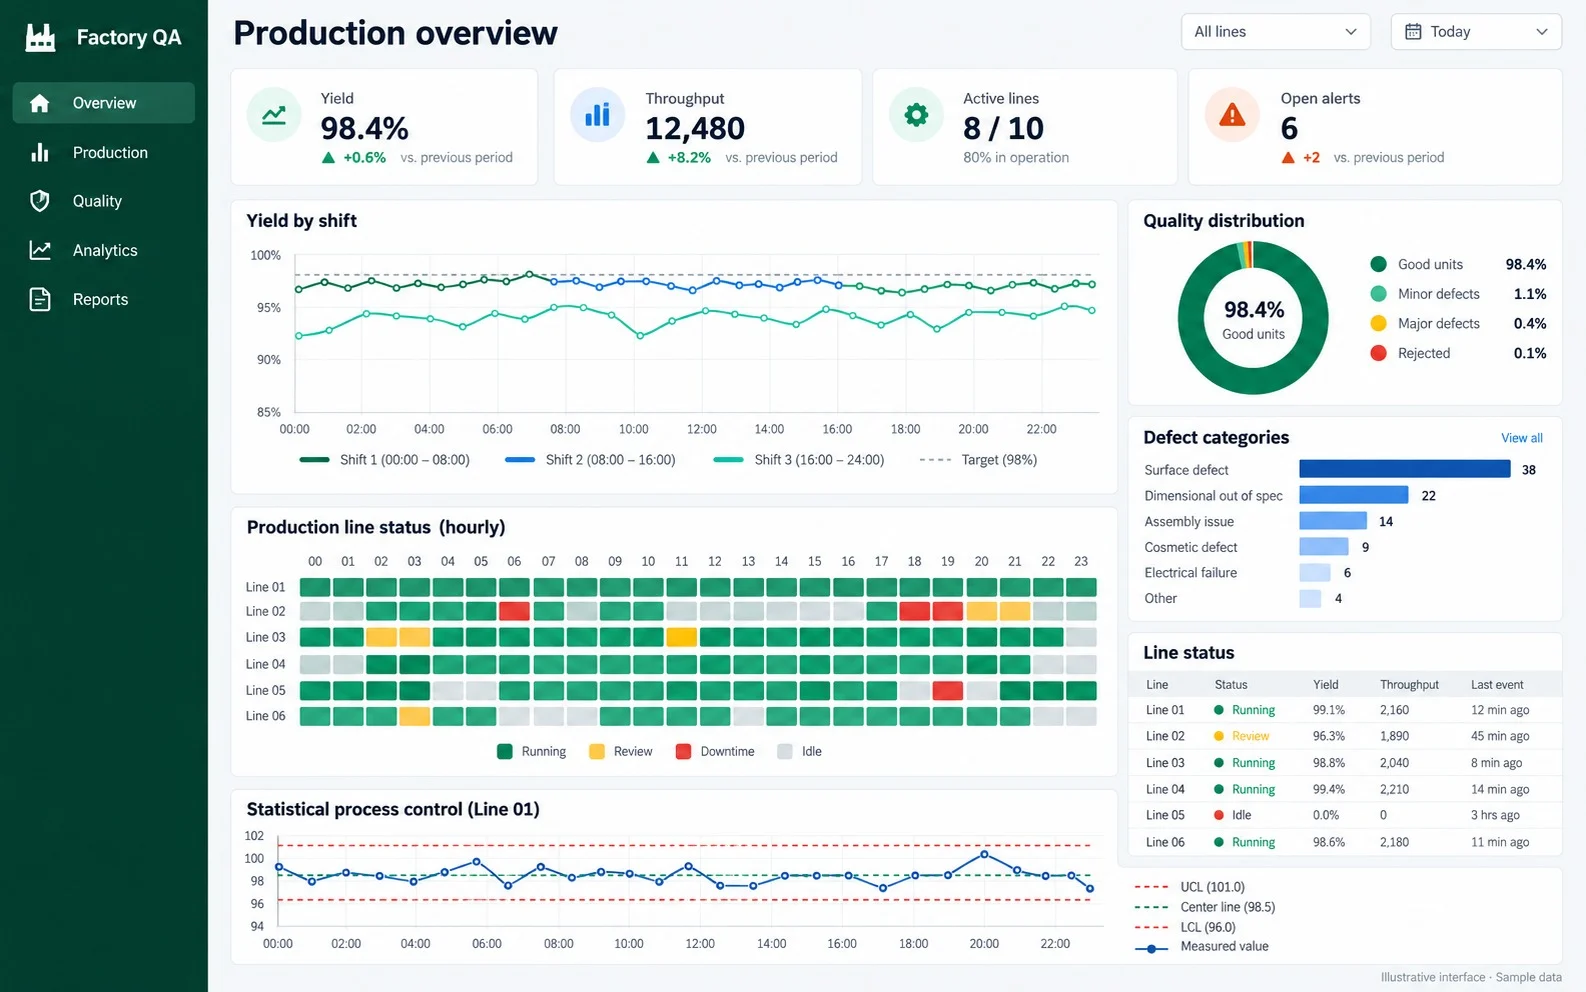
Task: Toggle Shift 3 series in legend
Action: tap(799, 460)
